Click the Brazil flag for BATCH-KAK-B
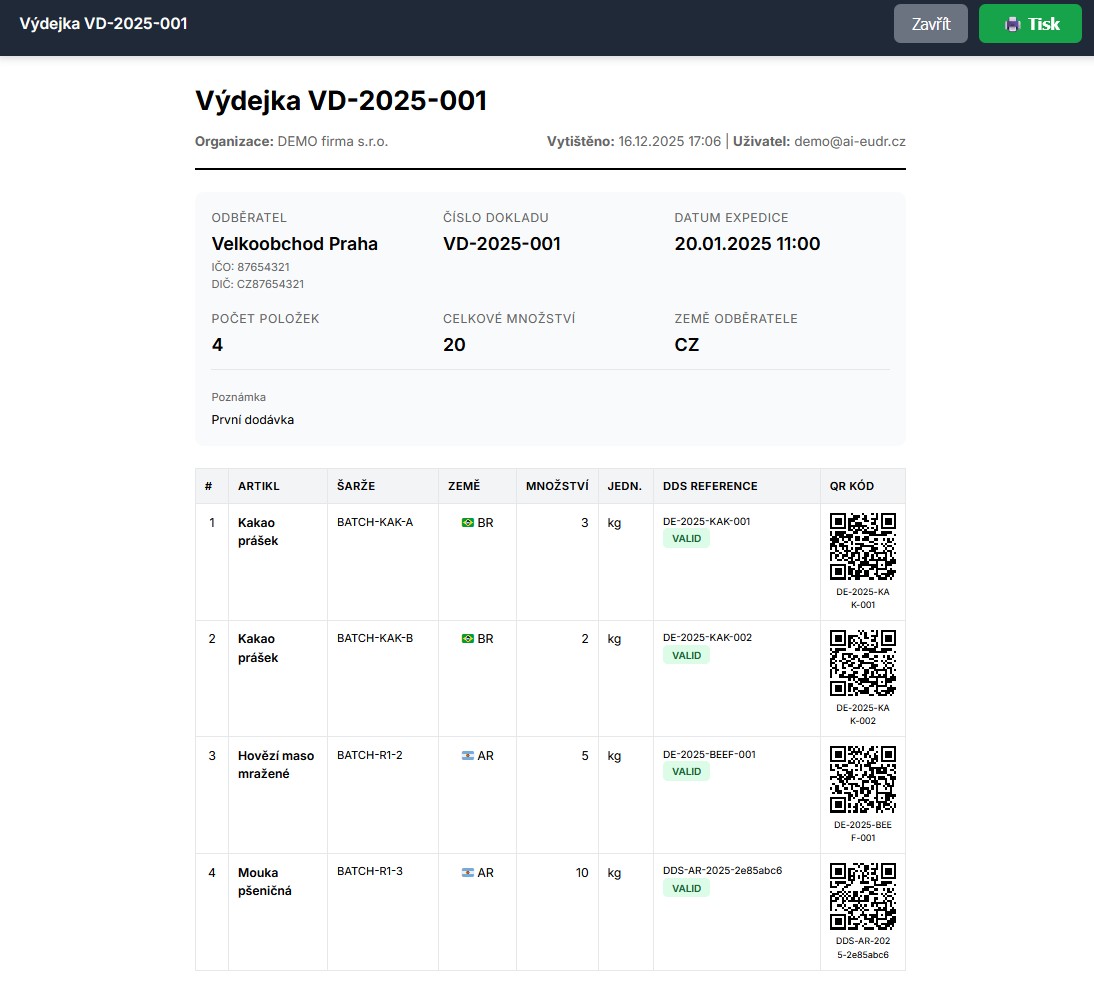Viewport: 1094px width, 987px height. coord(467,638)
